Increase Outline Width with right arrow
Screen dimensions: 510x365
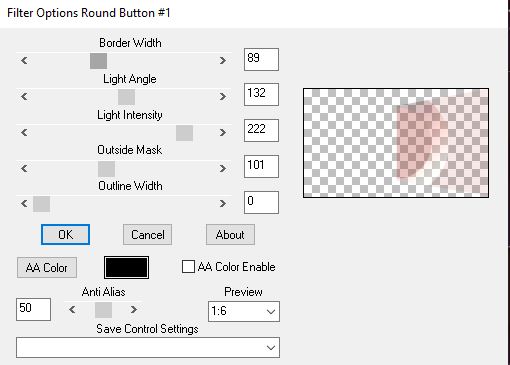[x=223, y=204]
